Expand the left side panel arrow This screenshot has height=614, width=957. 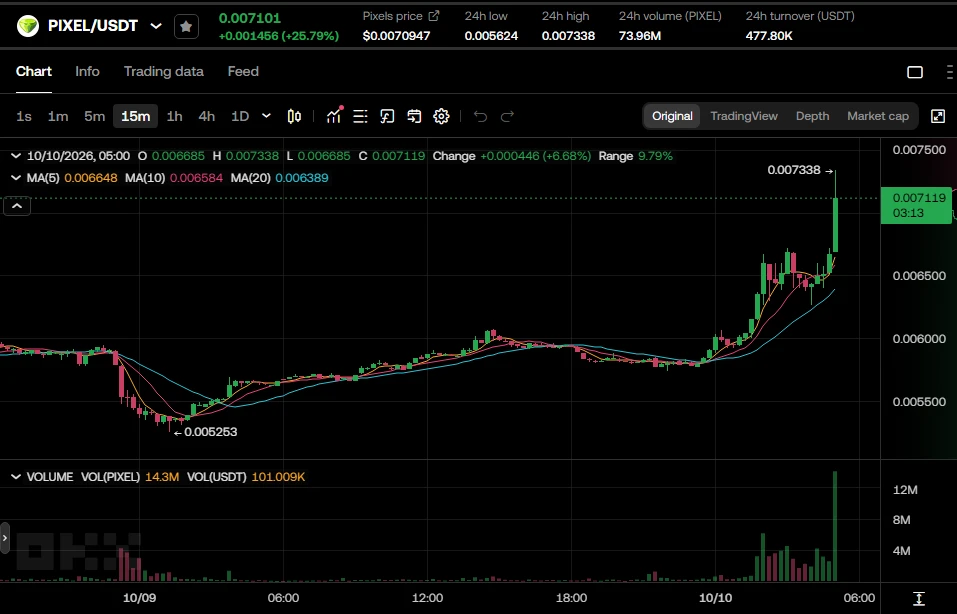pyautogui.click(x=5, y=538)
